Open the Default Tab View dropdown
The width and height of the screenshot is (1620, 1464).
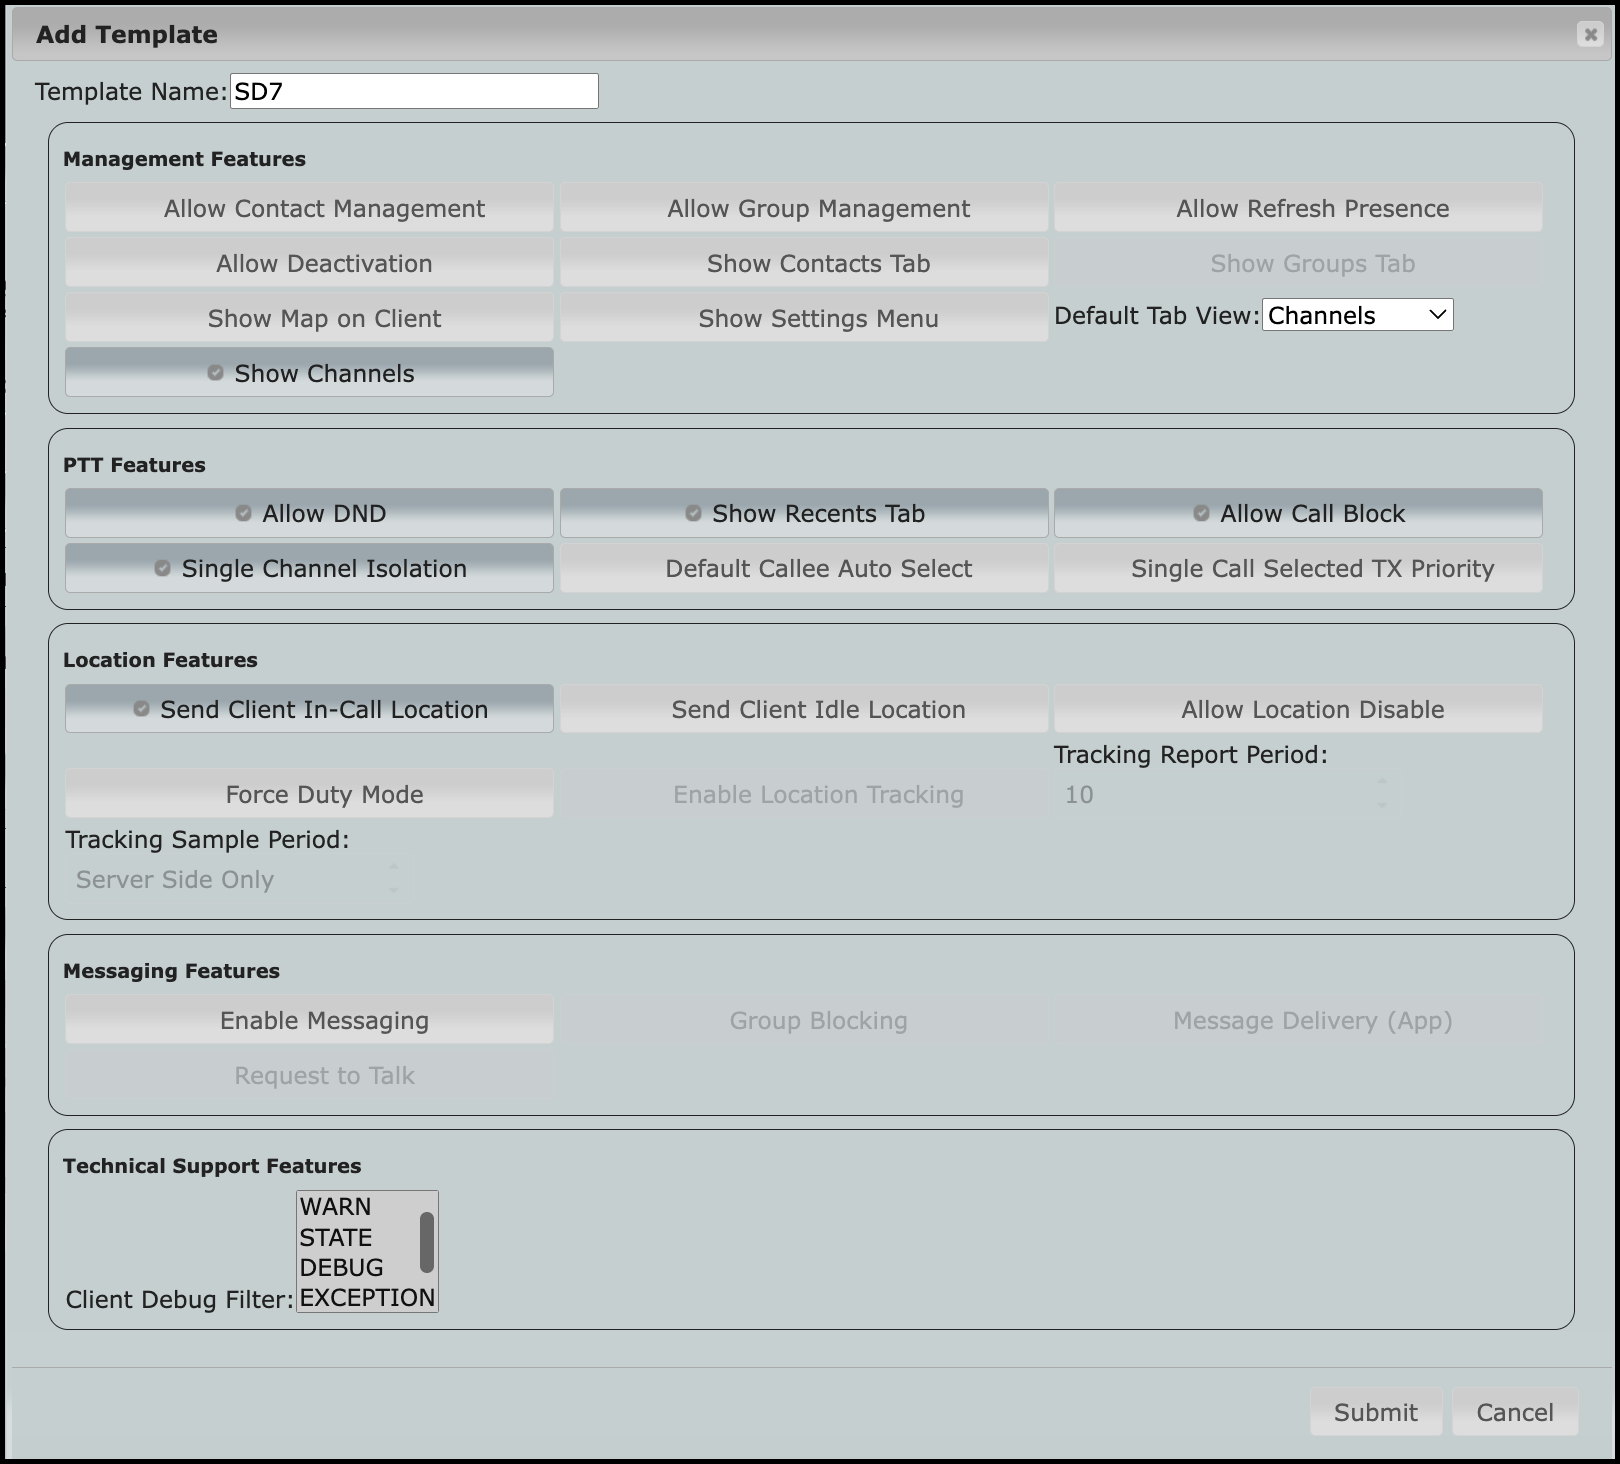(x=1357, y=315)
